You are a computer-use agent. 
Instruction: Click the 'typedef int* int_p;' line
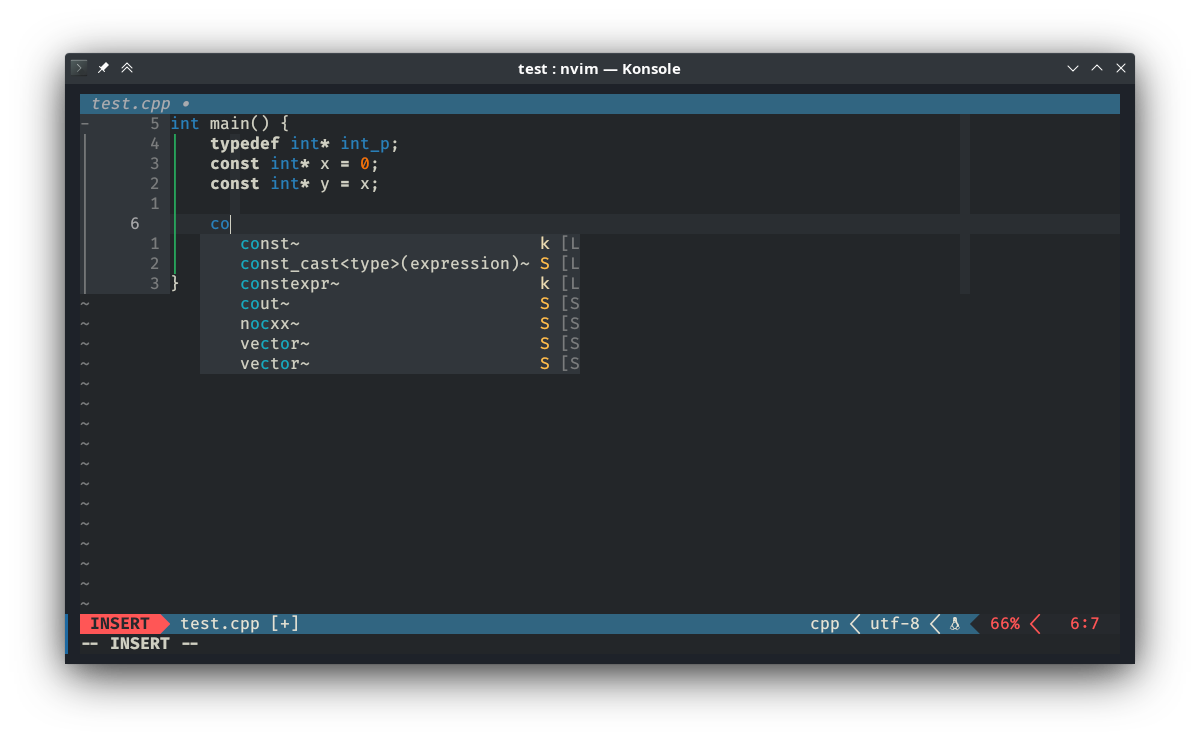305,144
